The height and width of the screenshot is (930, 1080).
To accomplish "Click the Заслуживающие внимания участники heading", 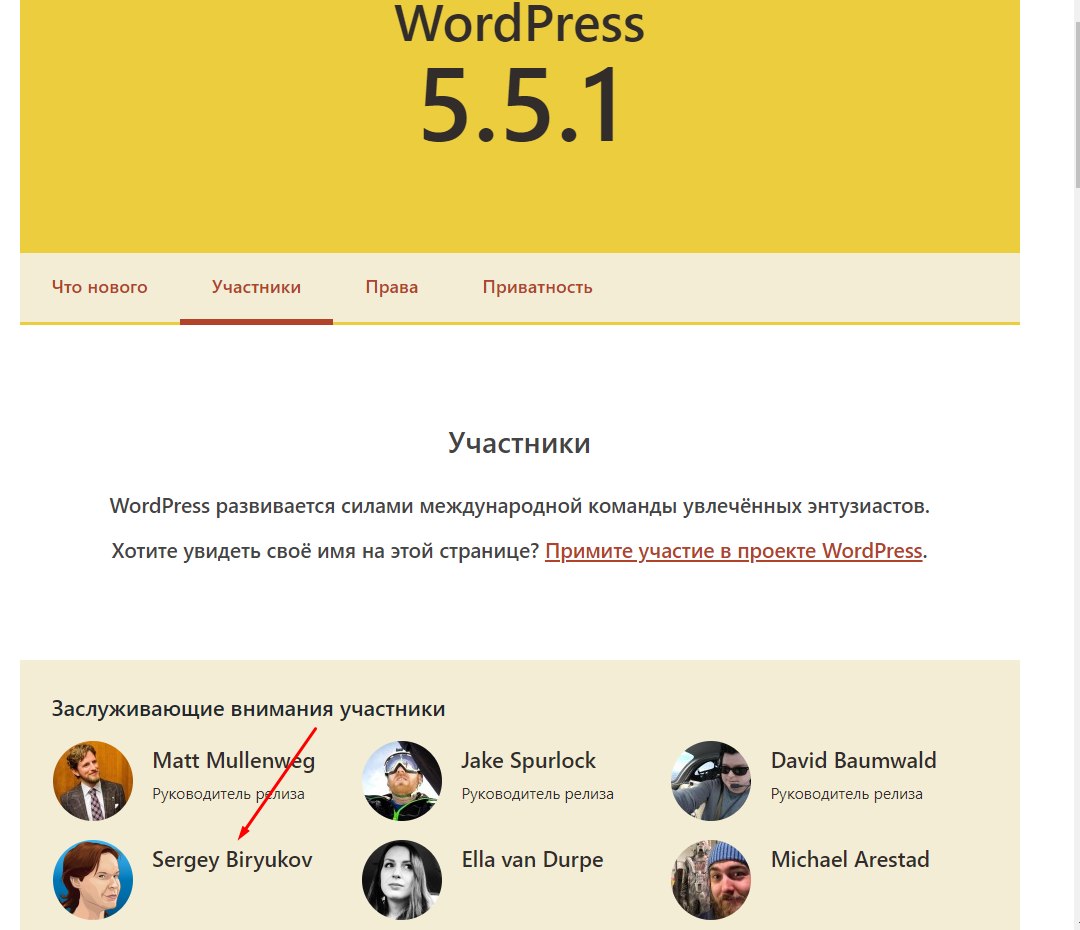I will point(248,709).
